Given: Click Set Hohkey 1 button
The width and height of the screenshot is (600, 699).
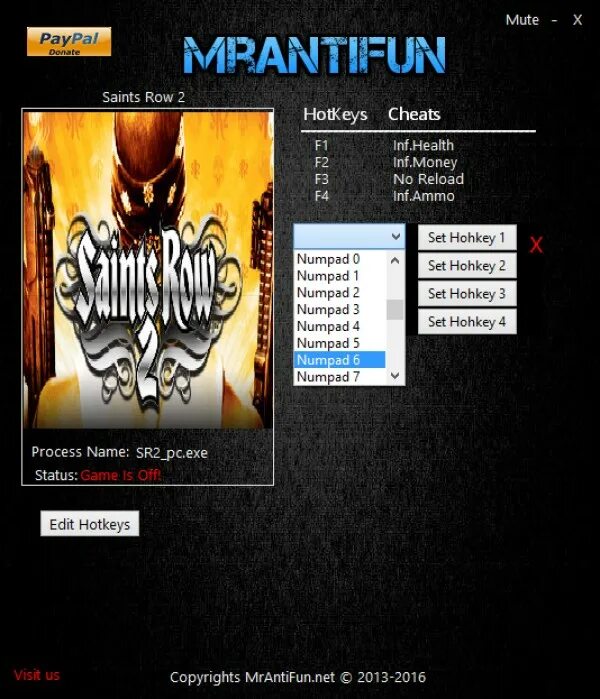Looking at the screenshot, I should click(x=467, y=238).
